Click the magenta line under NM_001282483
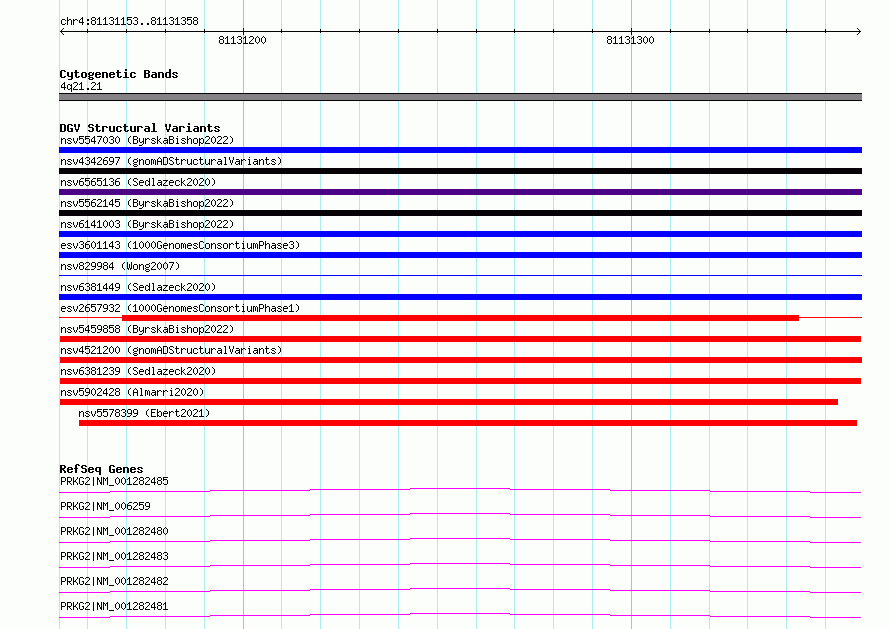Screen dimensions: 890x629 tap(460, 564)
